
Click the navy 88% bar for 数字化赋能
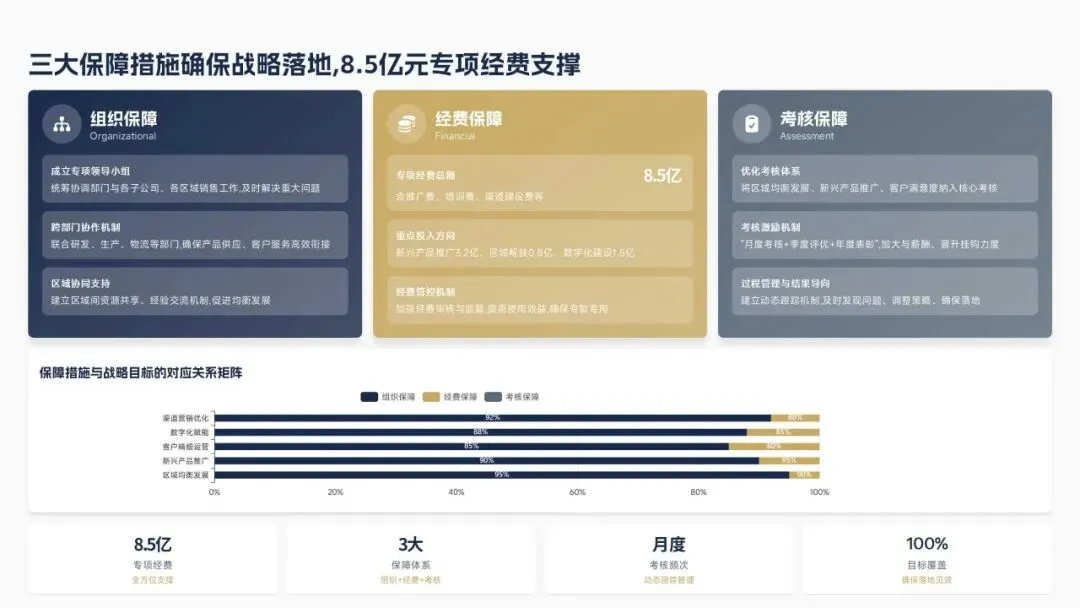(x=481, y=432)
